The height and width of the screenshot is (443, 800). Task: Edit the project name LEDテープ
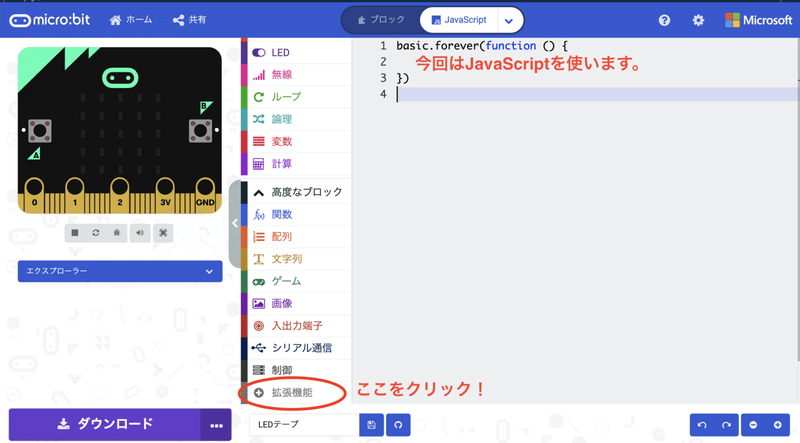coord(304,425)
